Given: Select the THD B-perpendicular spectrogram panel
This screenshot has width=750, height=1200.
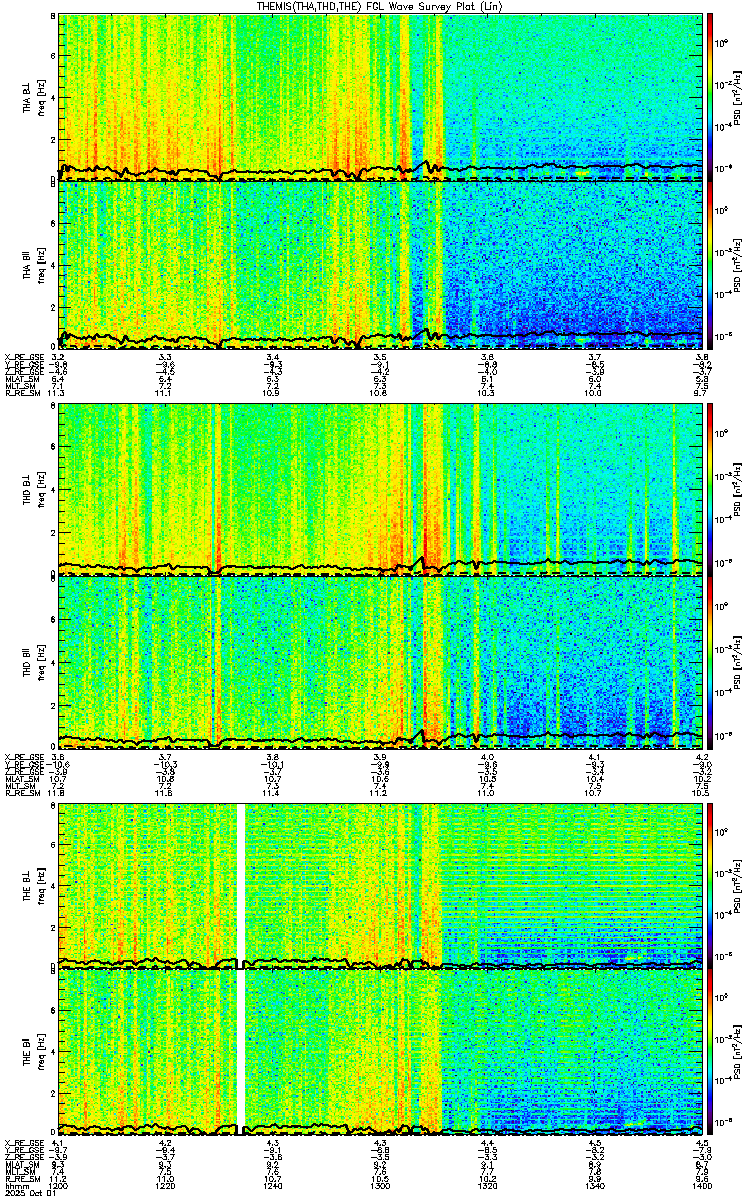Looking at the screenshot, I should pyautogui.click(x=381, y=490).
